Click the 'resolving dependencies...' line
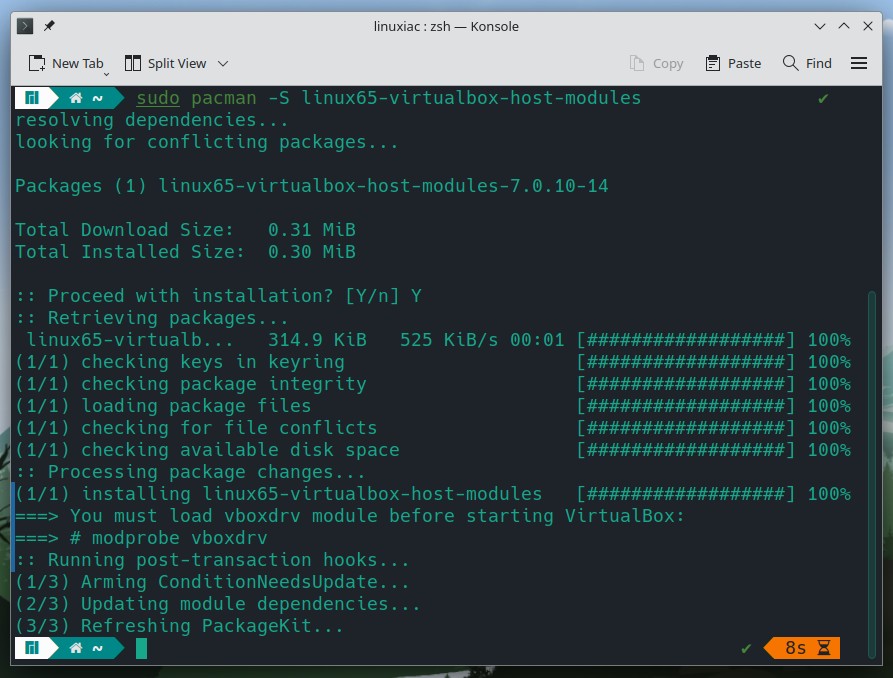Screen dimensions: 893x678 coord(152,120)
